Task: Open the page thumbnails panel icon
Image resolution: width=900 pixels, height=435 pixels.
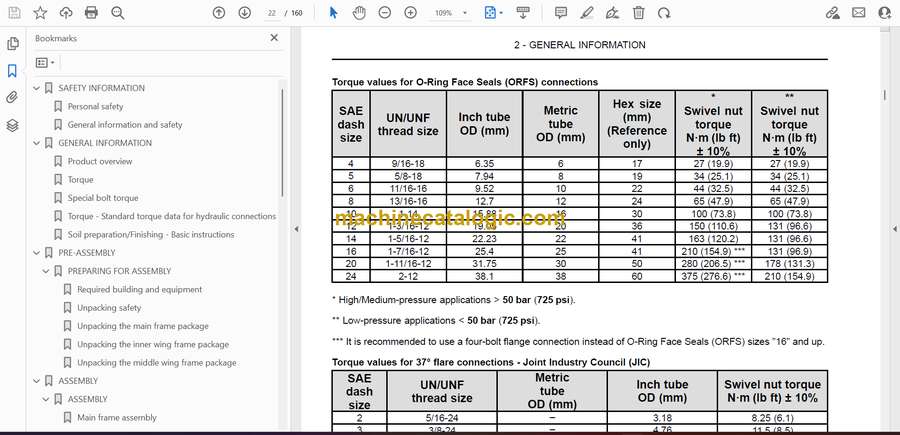Action: click(x=13, y=44)
